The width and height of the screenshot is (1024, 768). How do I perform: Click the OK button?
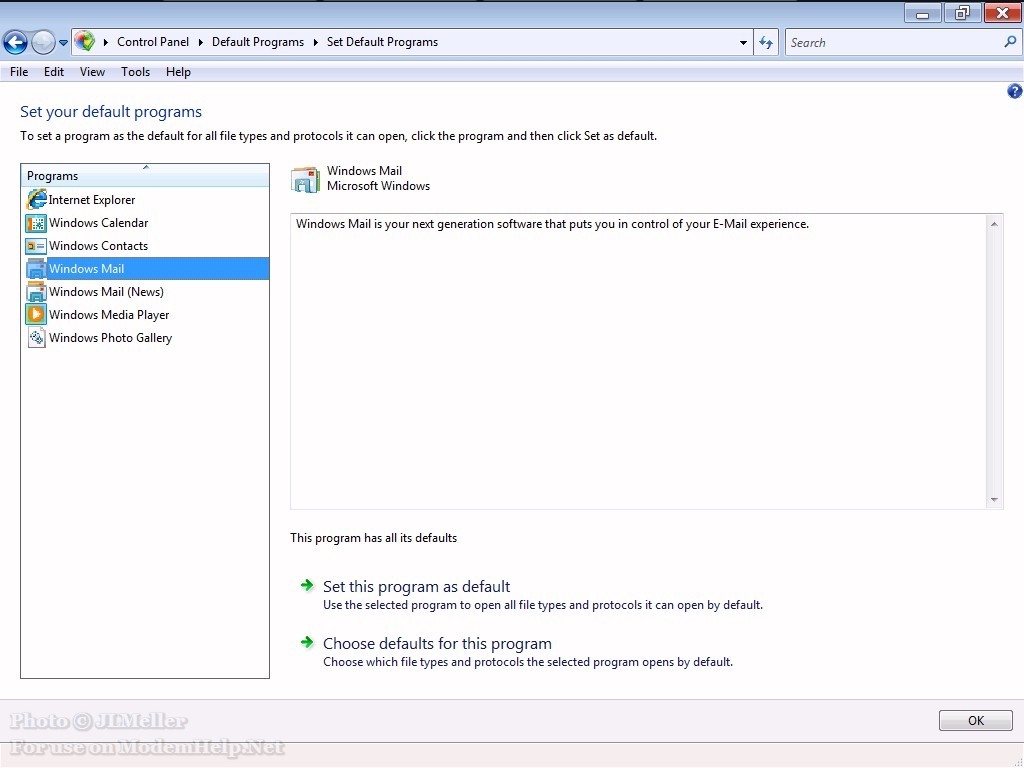pos(976,720)
